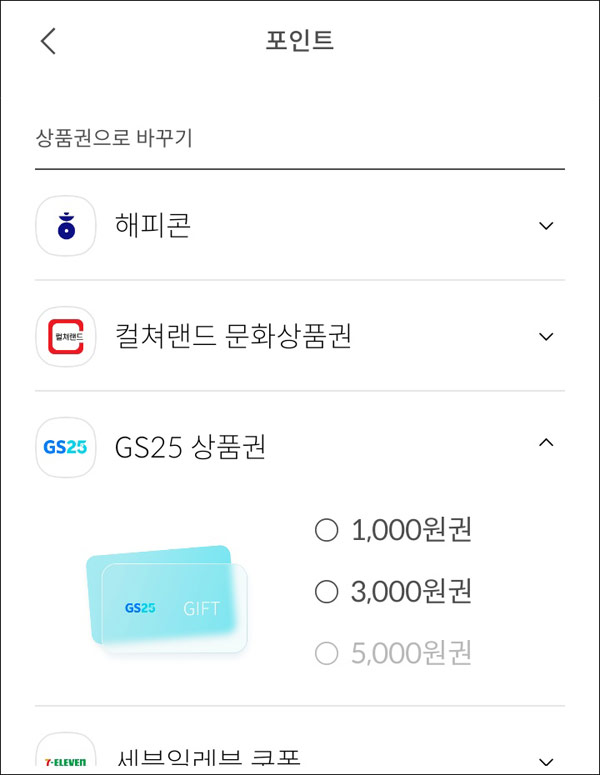This screenshot has width=600, height=775.
Task: Go back using the left arrow icon
Action: [48, 41]
